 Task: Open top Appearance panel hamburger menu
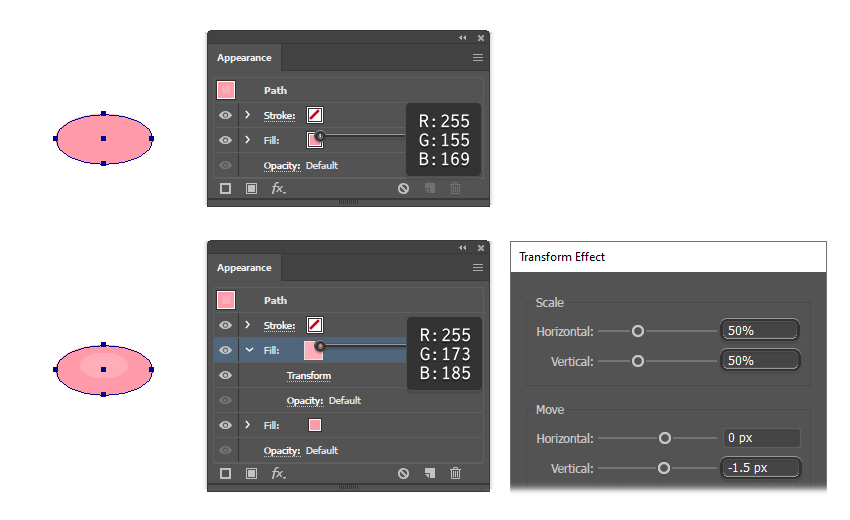tap(478, 58)
